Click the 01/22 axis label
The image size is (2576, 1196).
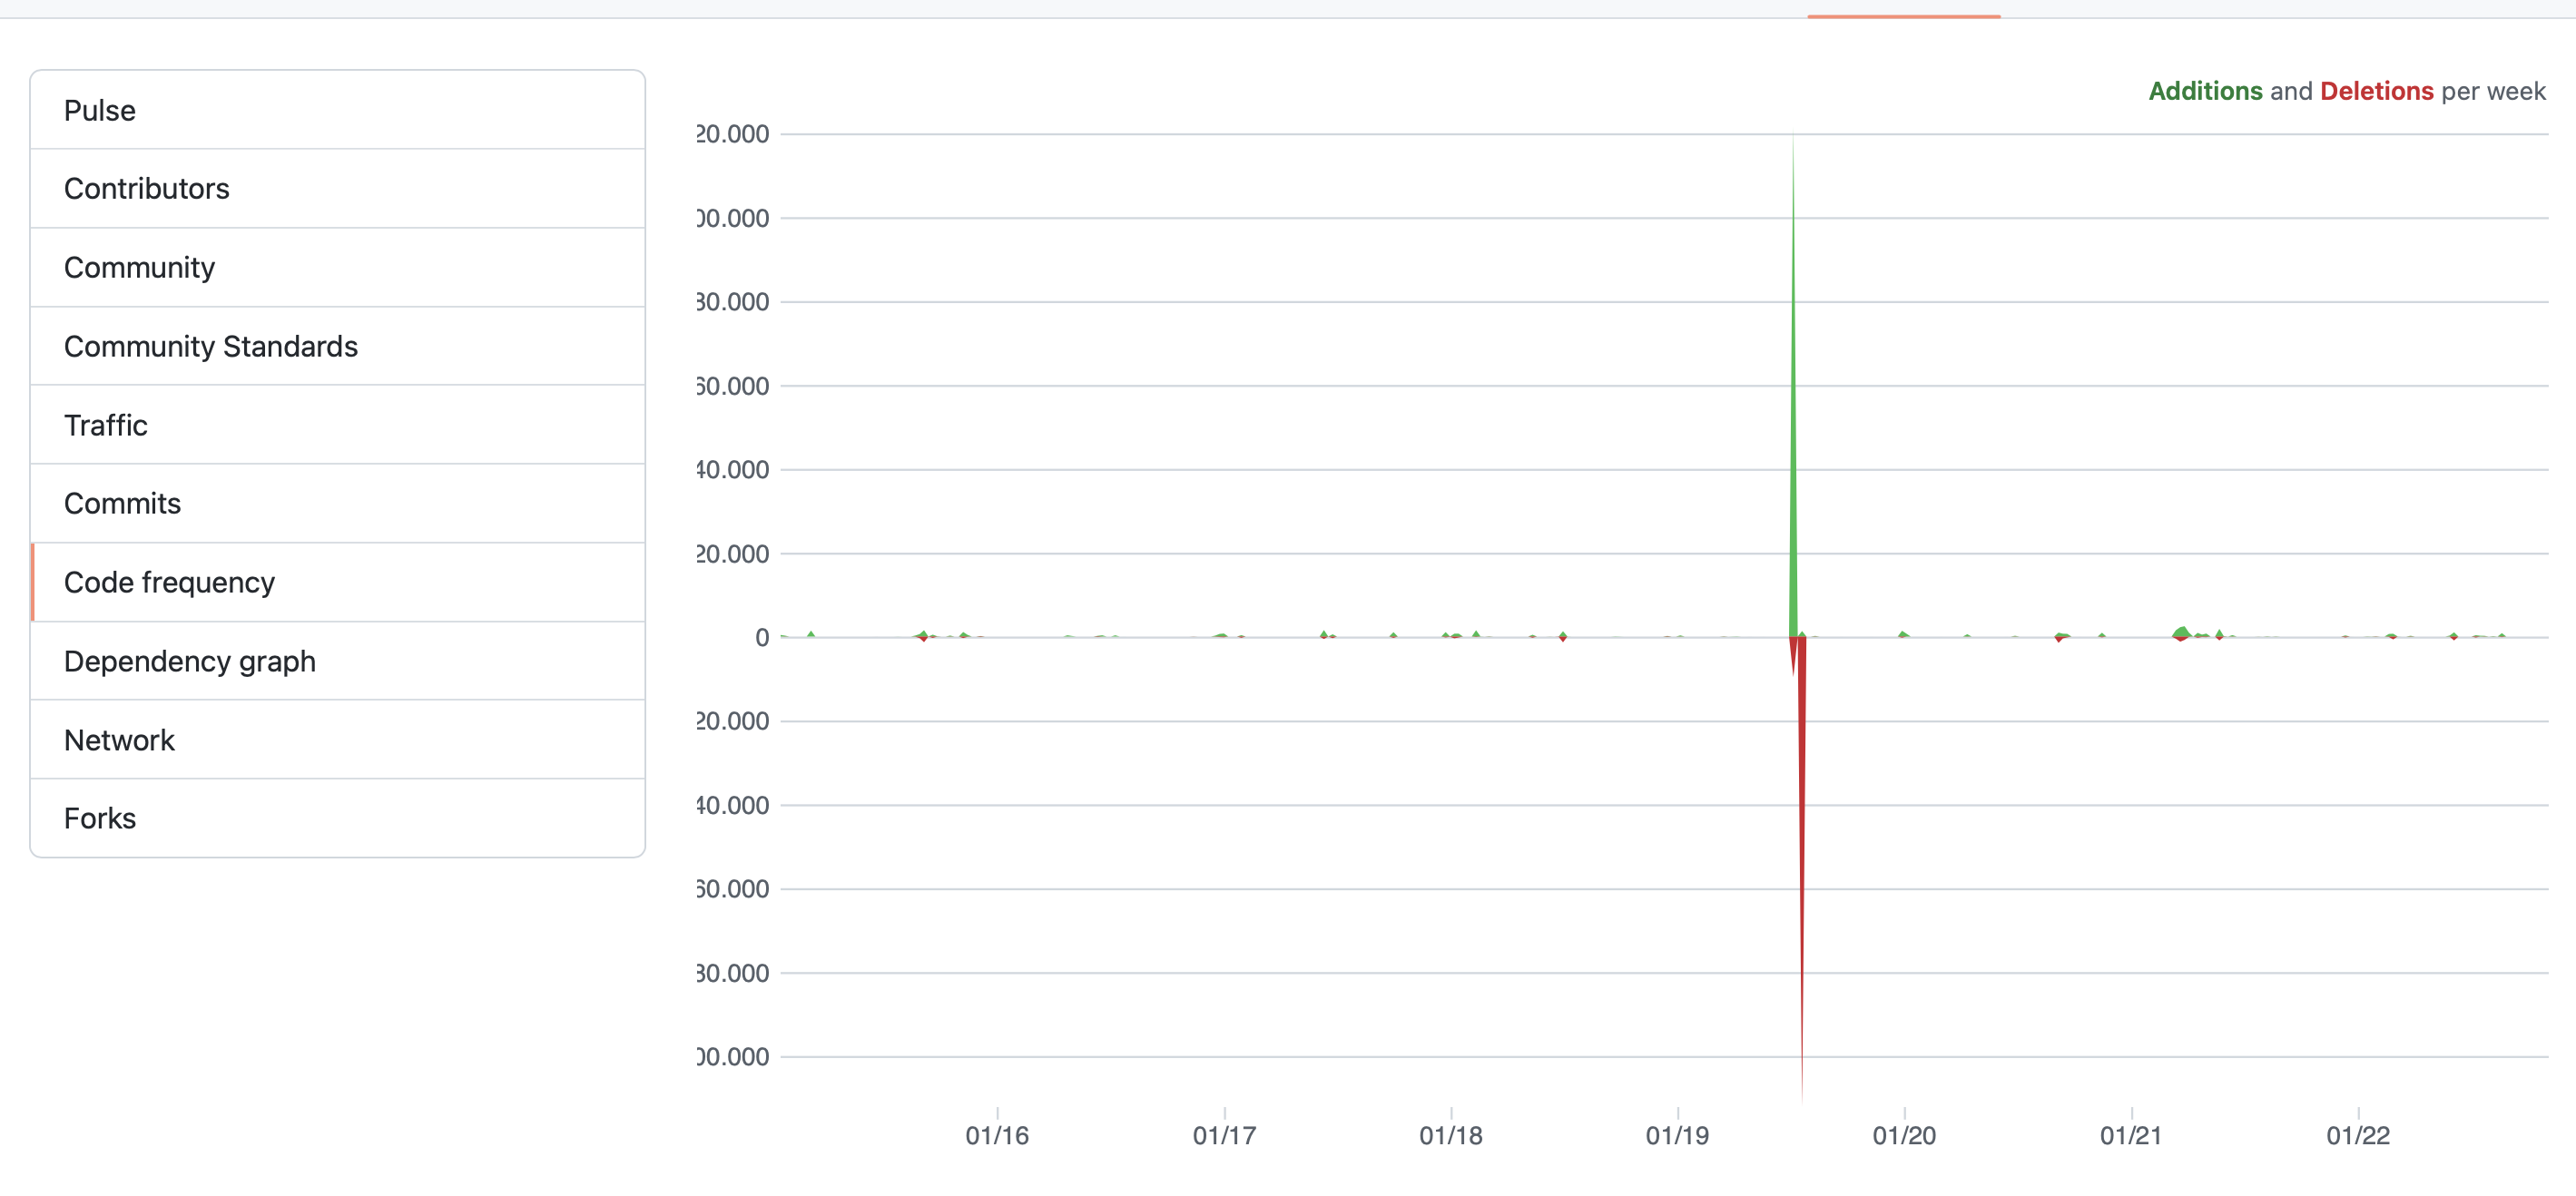(2358, 1135)
